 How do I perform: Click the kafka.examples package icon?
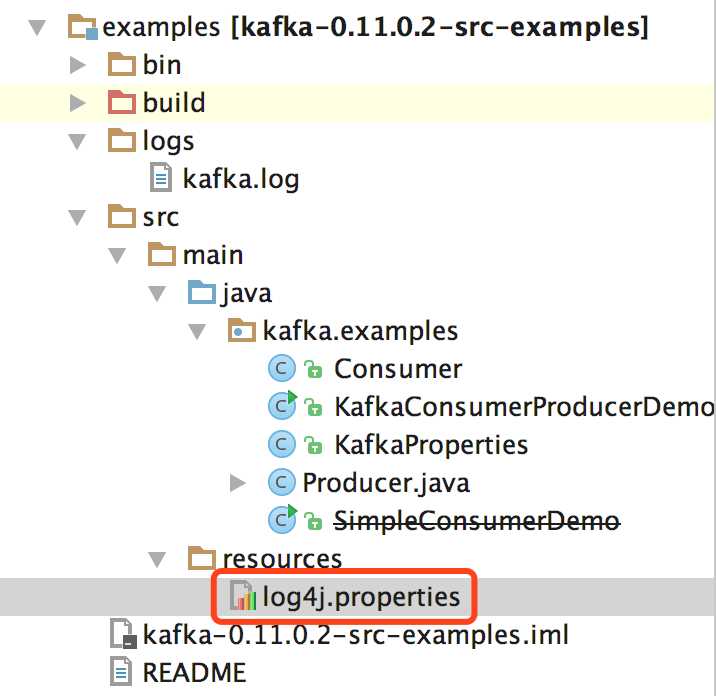tap(241, 331)
